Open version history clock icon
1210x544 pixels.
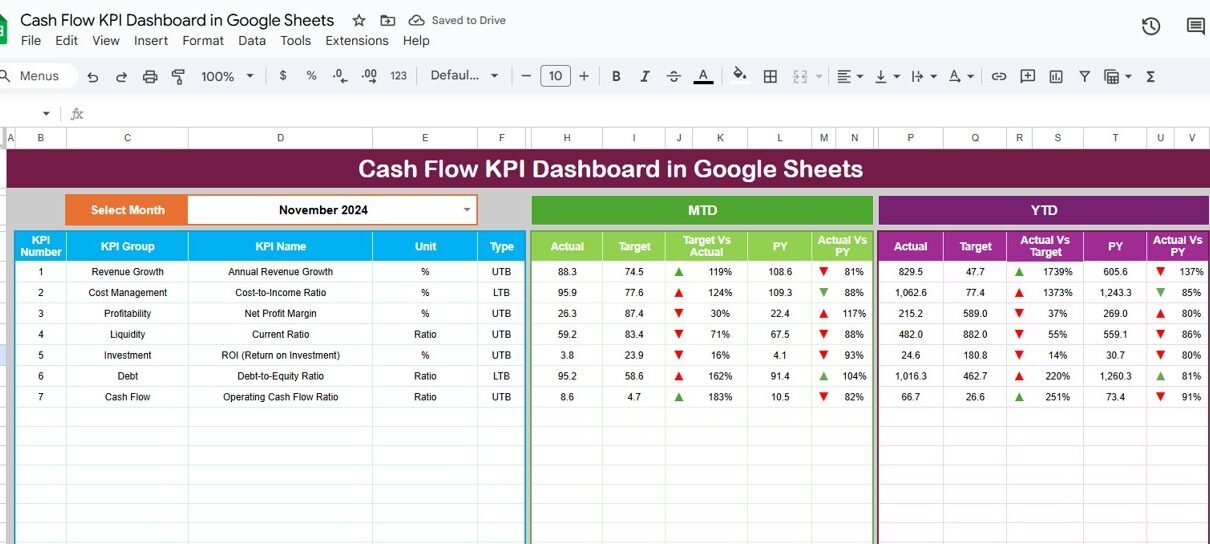[1151, 27]
